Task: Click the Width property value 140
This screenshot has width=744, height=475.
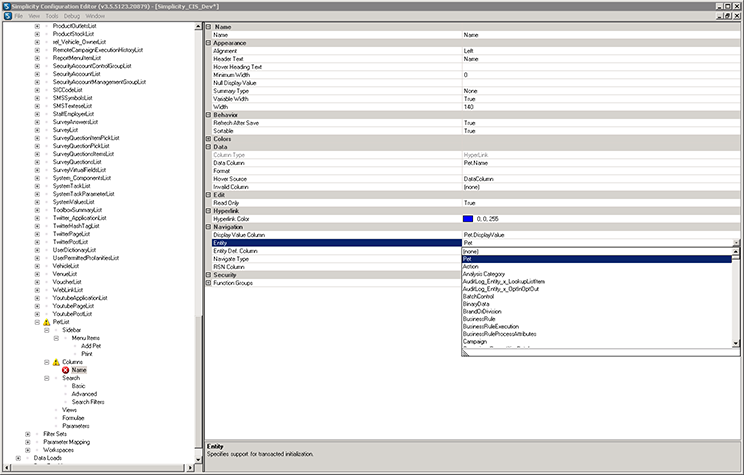Action: coord(601,107)
